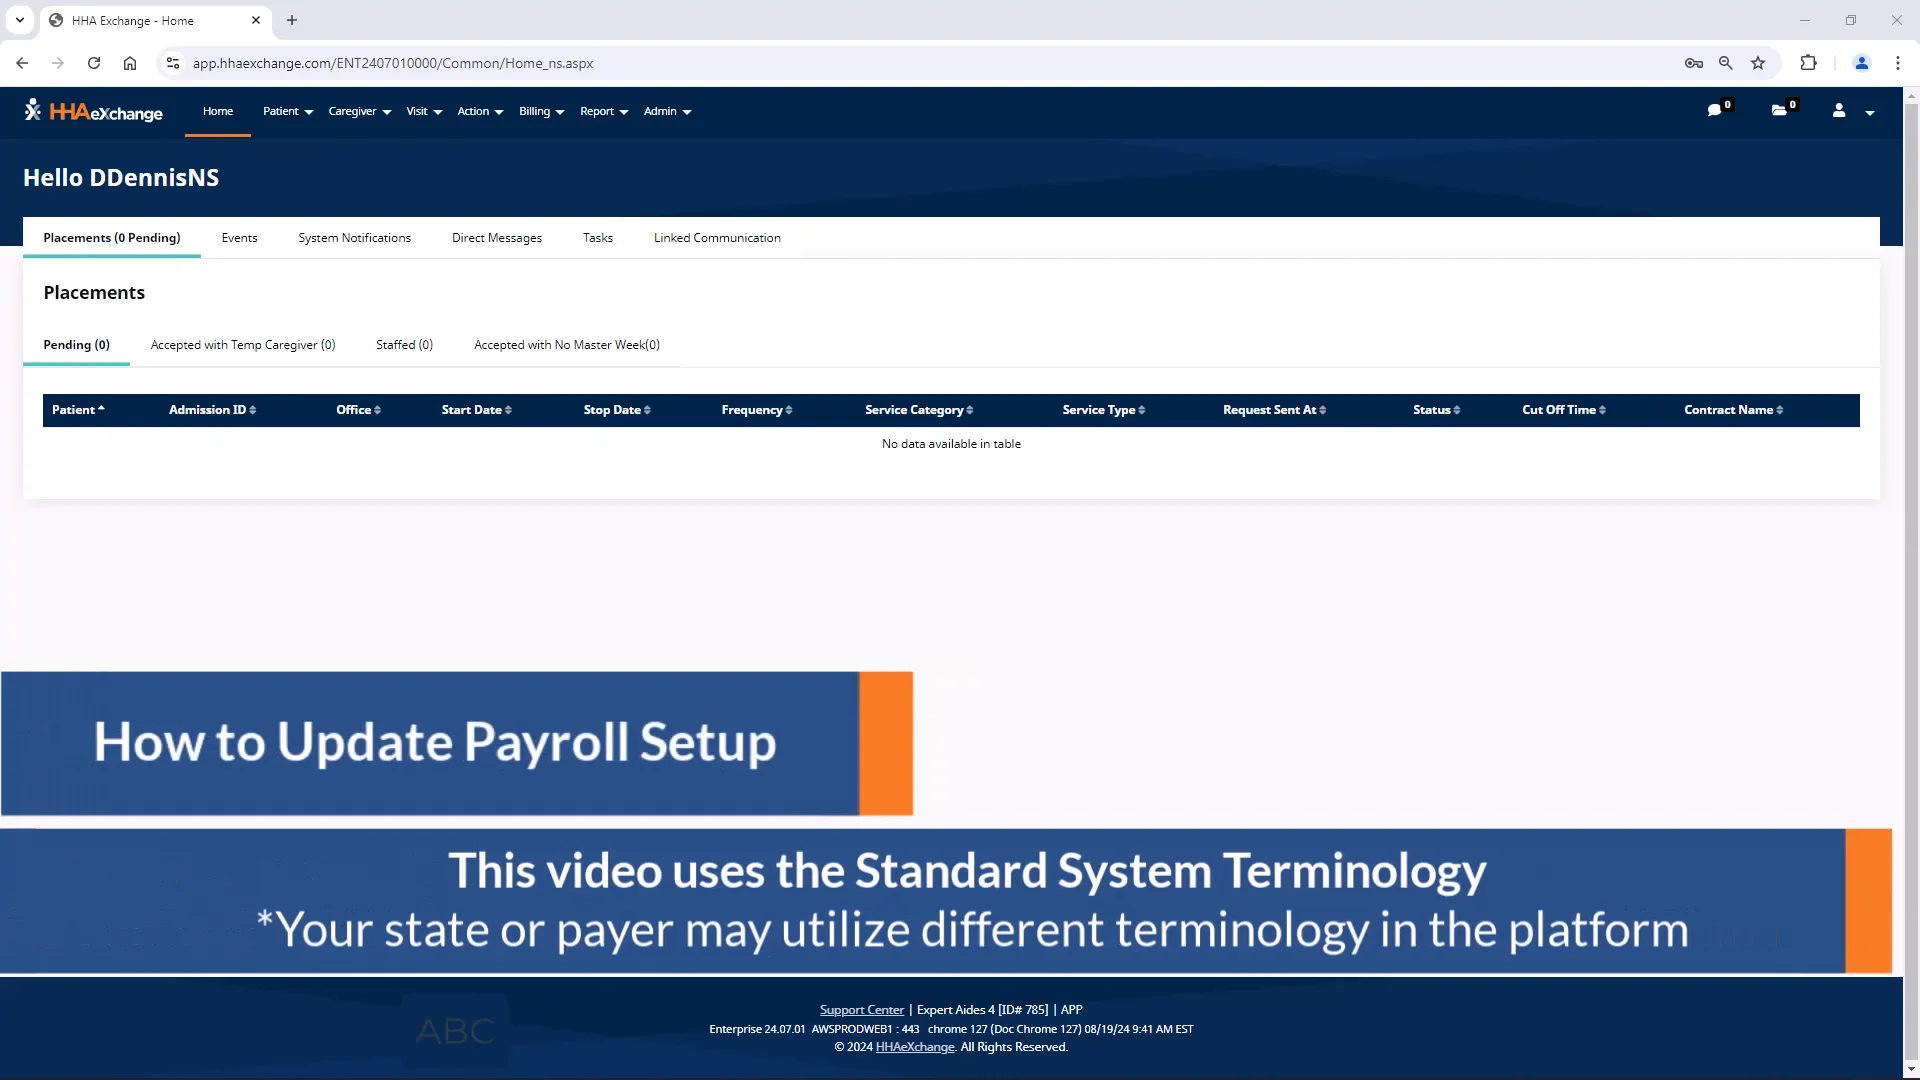The image size is (1920, 1080).
Task: Click the extensions puzzle piece icon
Action: (x=1810, y=63)
